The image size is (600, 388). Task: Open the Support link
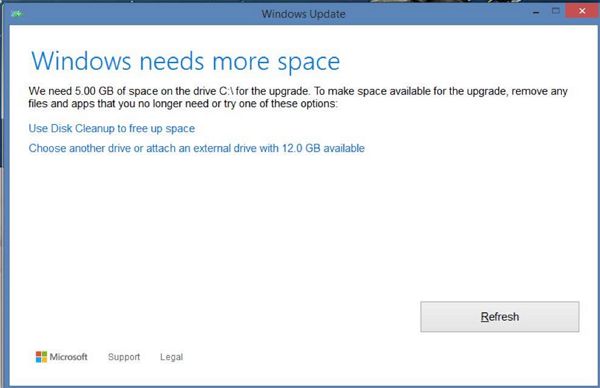point(124,357)
